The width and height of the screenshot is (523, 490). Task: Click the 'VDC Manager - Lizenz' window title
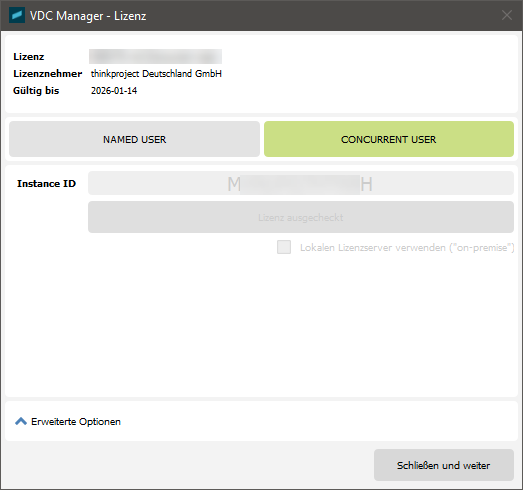click(x=88, y=16)
